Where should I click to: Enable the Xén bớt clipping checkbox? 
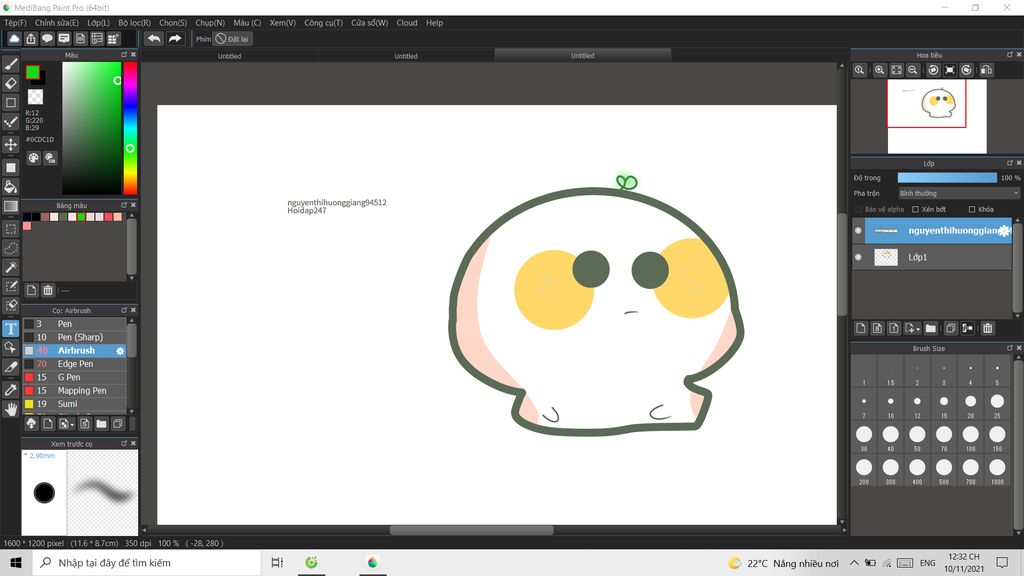click(x=916, y=209)
